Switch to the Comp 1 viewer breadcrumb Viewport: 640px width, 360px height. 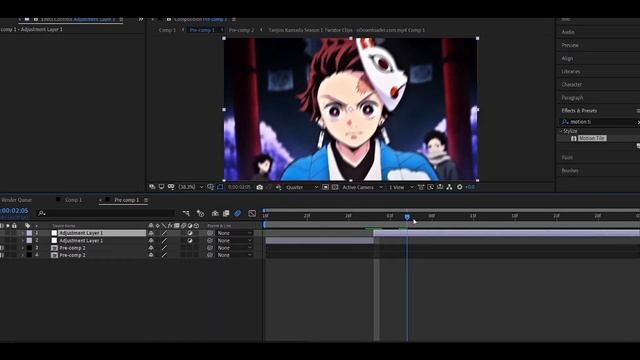(x=167, y=30)
